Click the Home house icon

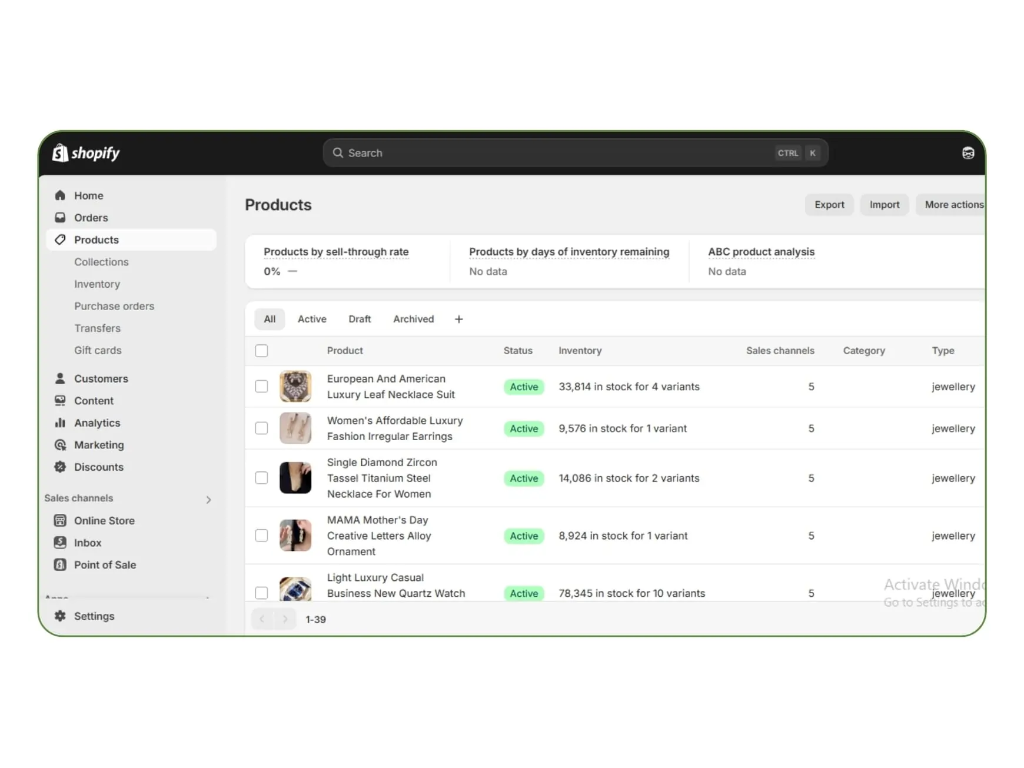(60, 195)
